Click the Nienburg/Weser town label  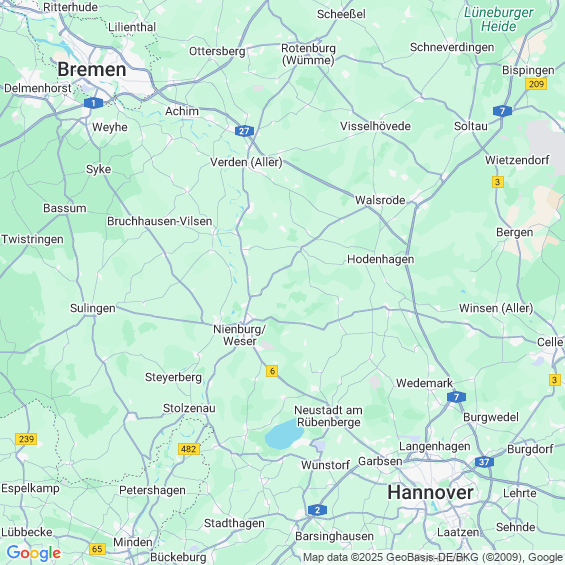click(x=240, y=335)
